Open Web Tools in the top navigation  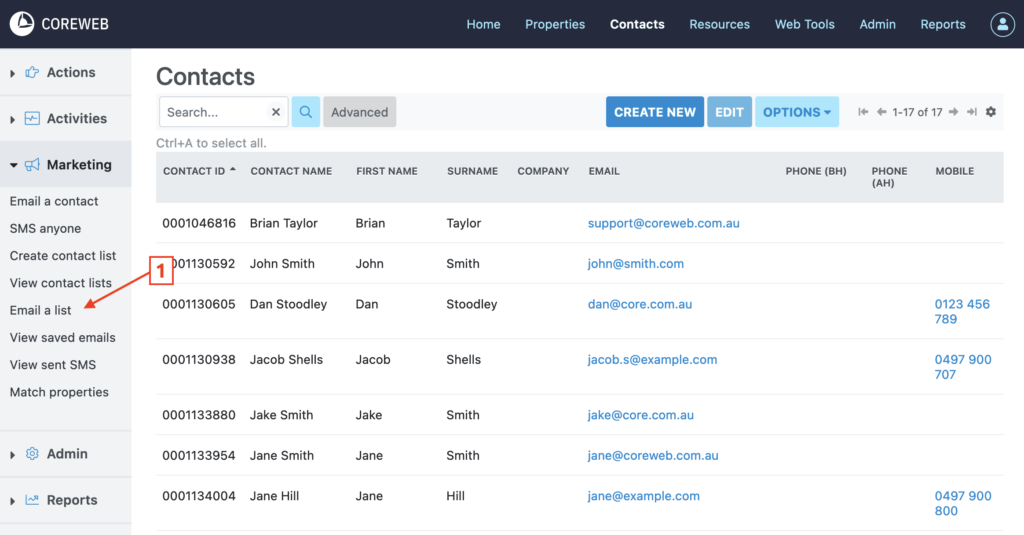point(804,24)
